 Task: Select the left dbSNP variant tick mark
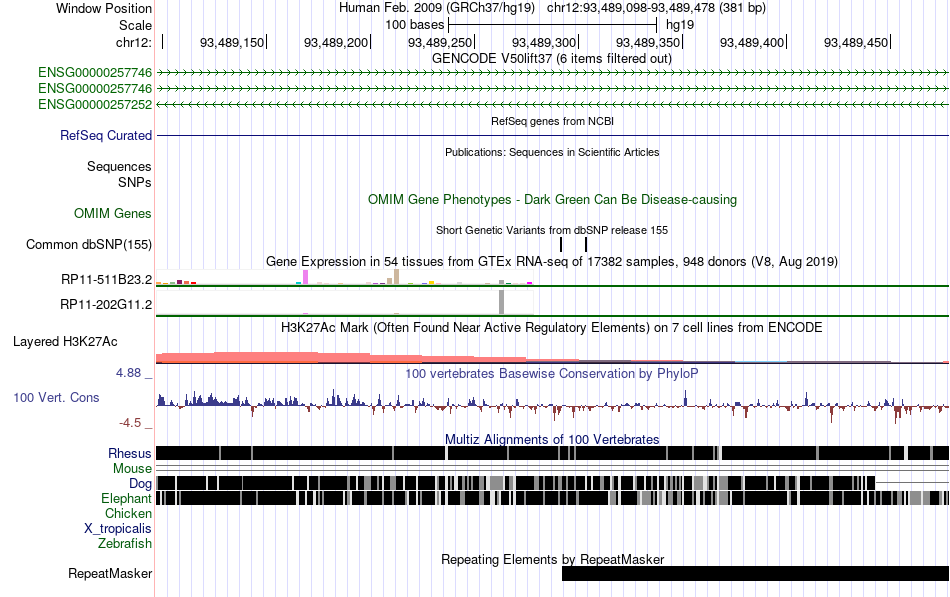pyautogui.click(x=561, y=244)
